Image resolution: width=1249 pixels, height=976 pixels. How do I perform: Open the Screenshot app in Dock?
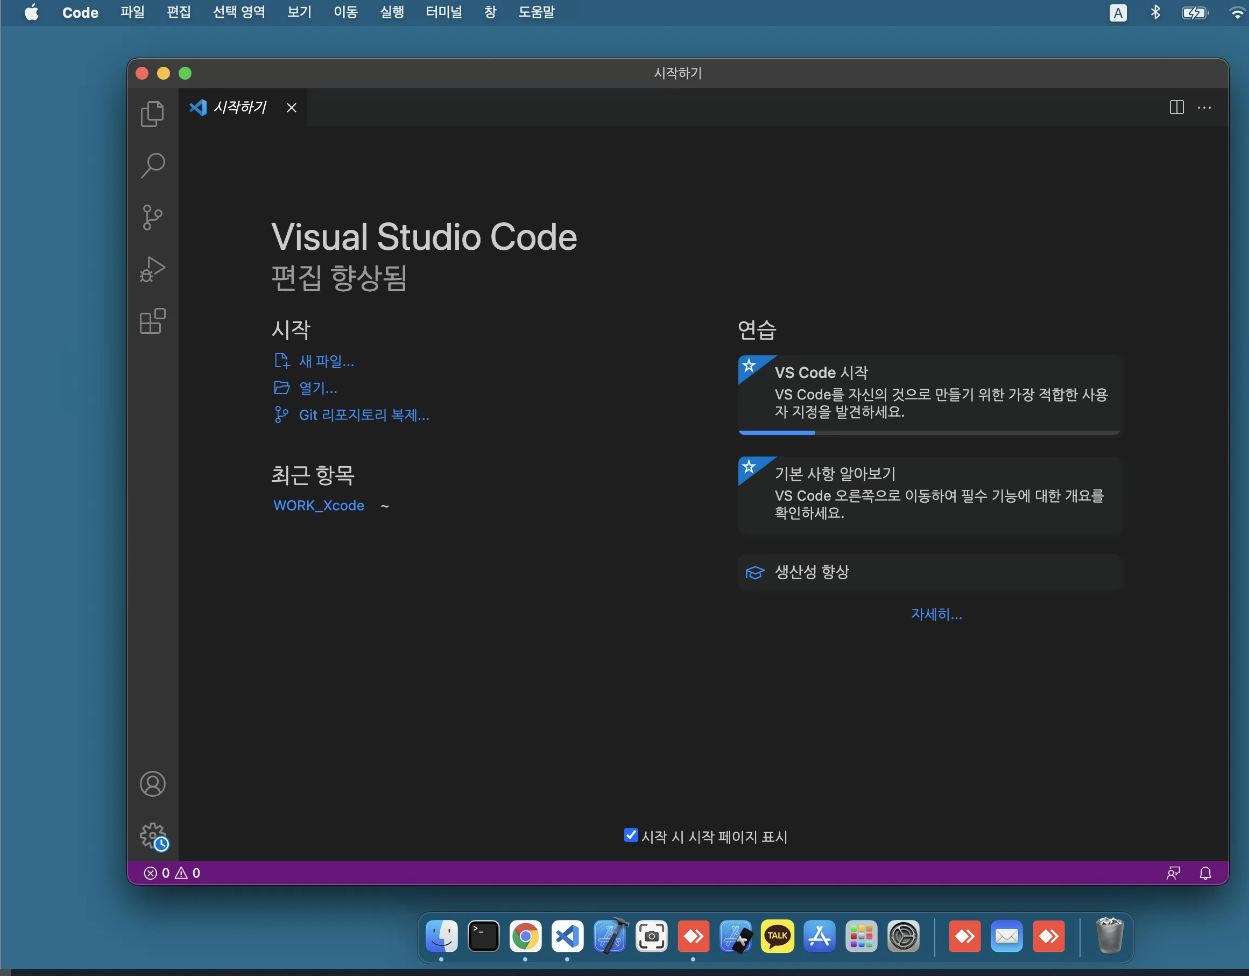[652, 936]
